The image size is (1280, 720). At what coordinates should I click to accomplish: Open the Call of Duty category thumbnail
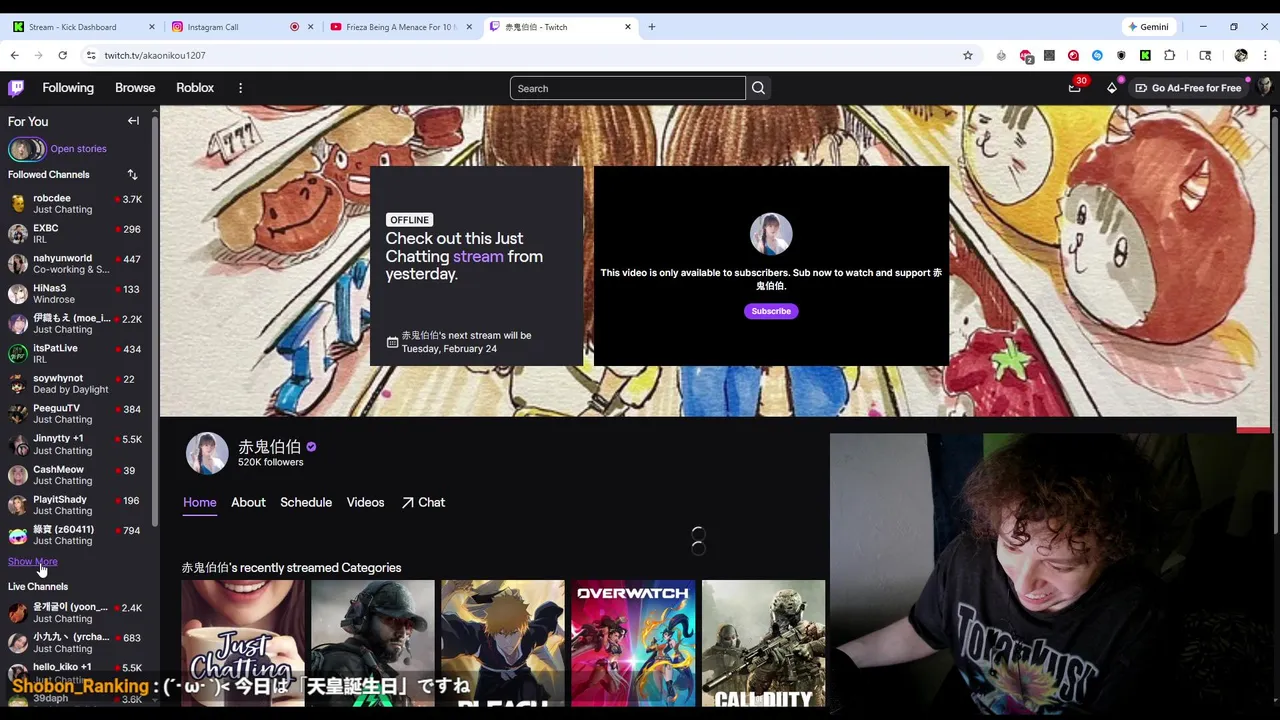pyautogui.click(x=763, y=643)
